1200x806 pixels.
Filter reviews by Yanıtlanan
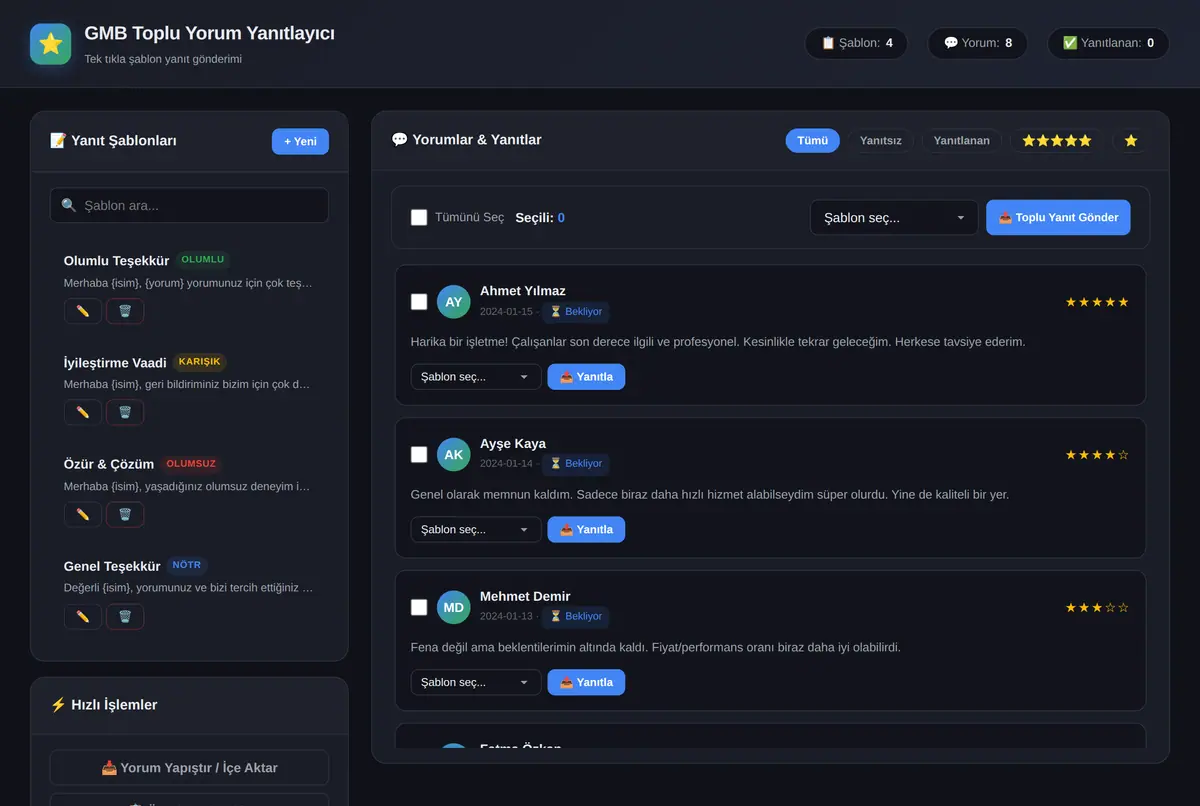962,140
